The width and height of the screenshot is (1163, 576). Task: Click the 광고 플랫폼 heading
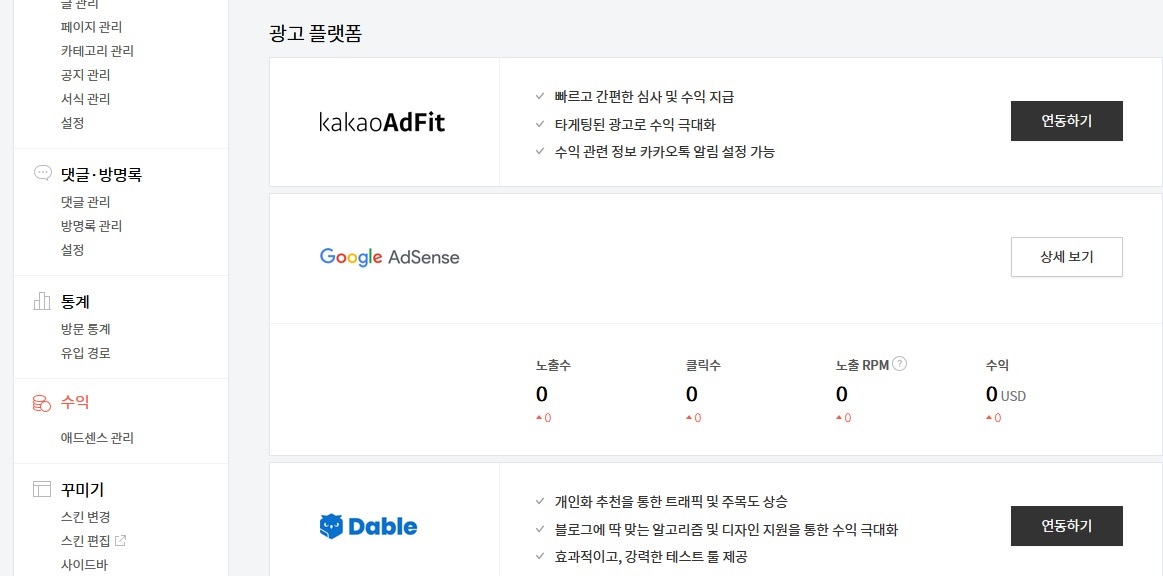coord(315,33)
